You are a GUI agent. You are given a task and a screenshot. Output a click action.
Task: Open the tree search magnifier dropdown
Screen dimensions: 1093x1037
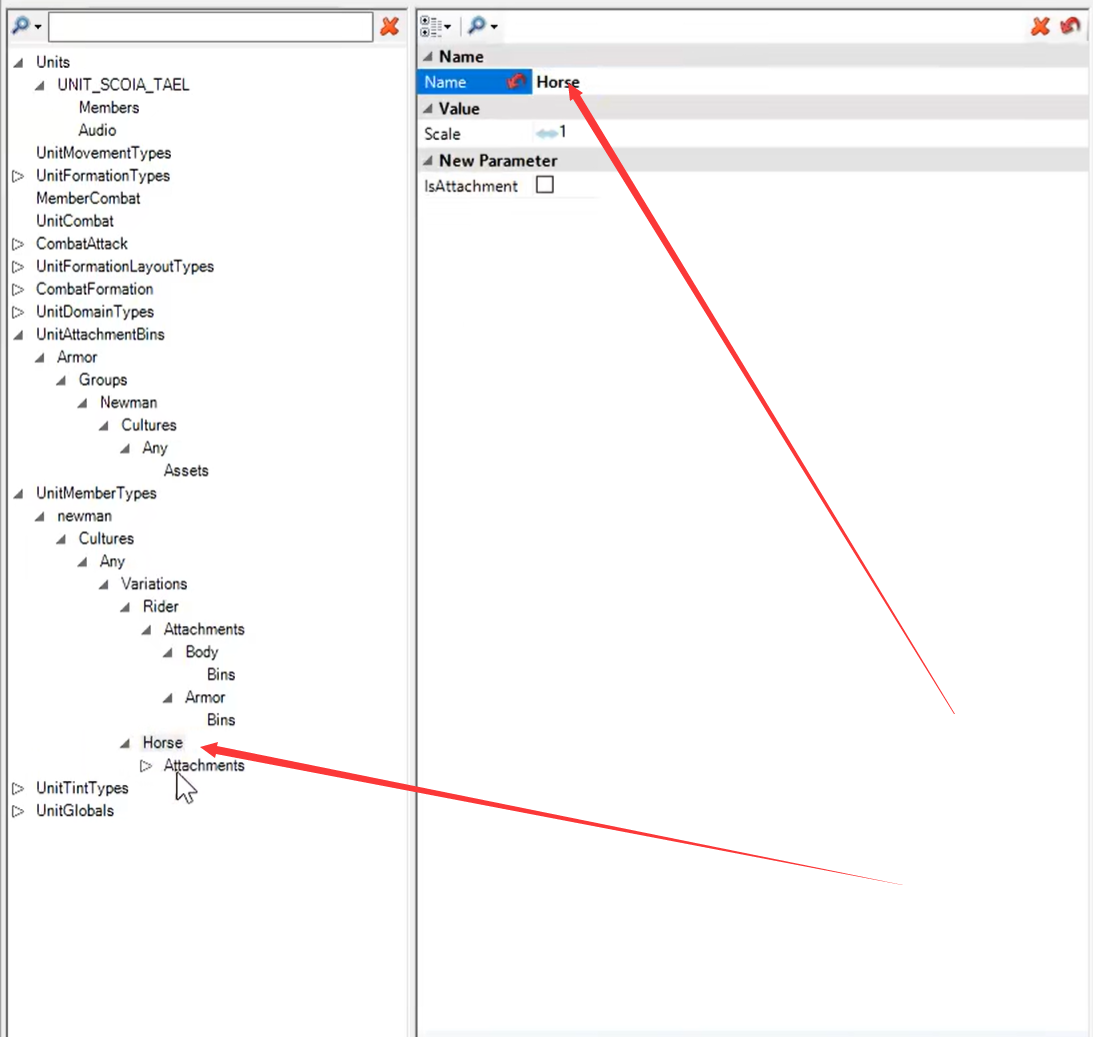(x=26, y=26)
